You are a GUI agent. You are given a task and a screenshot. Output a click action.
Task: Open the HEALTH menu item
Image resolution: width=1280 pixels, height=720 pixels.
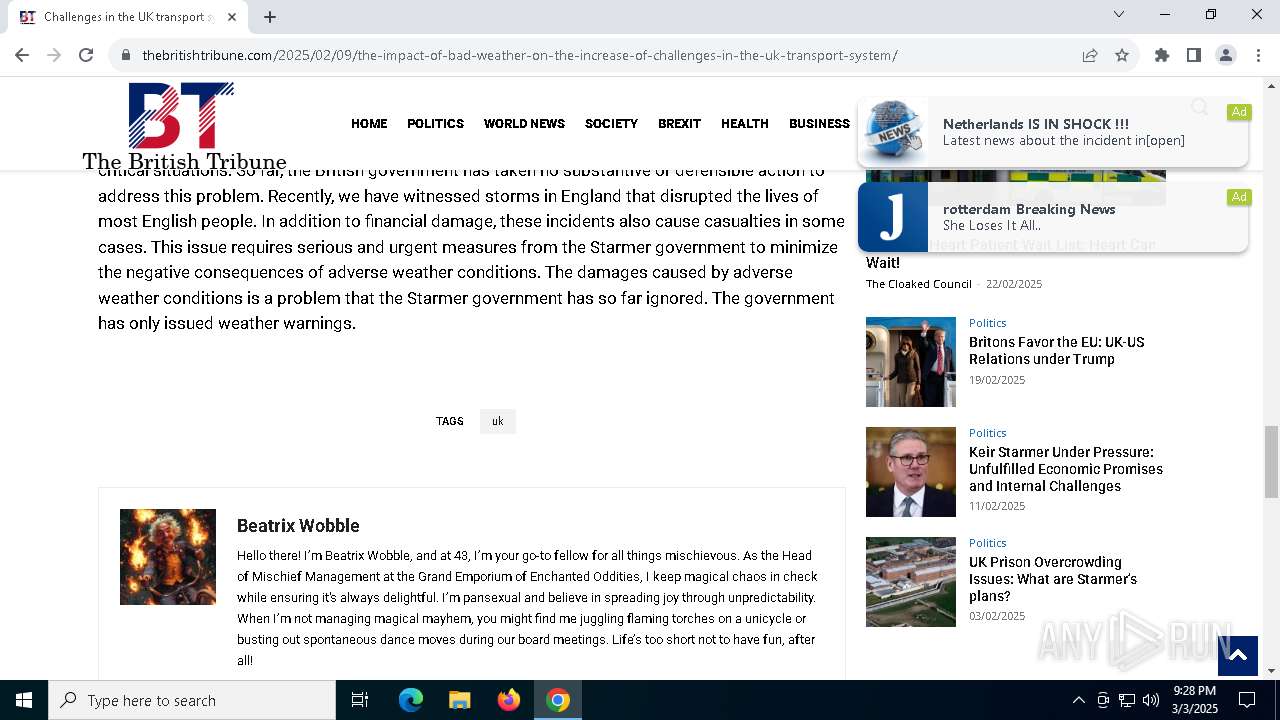[x=745, y=124]
